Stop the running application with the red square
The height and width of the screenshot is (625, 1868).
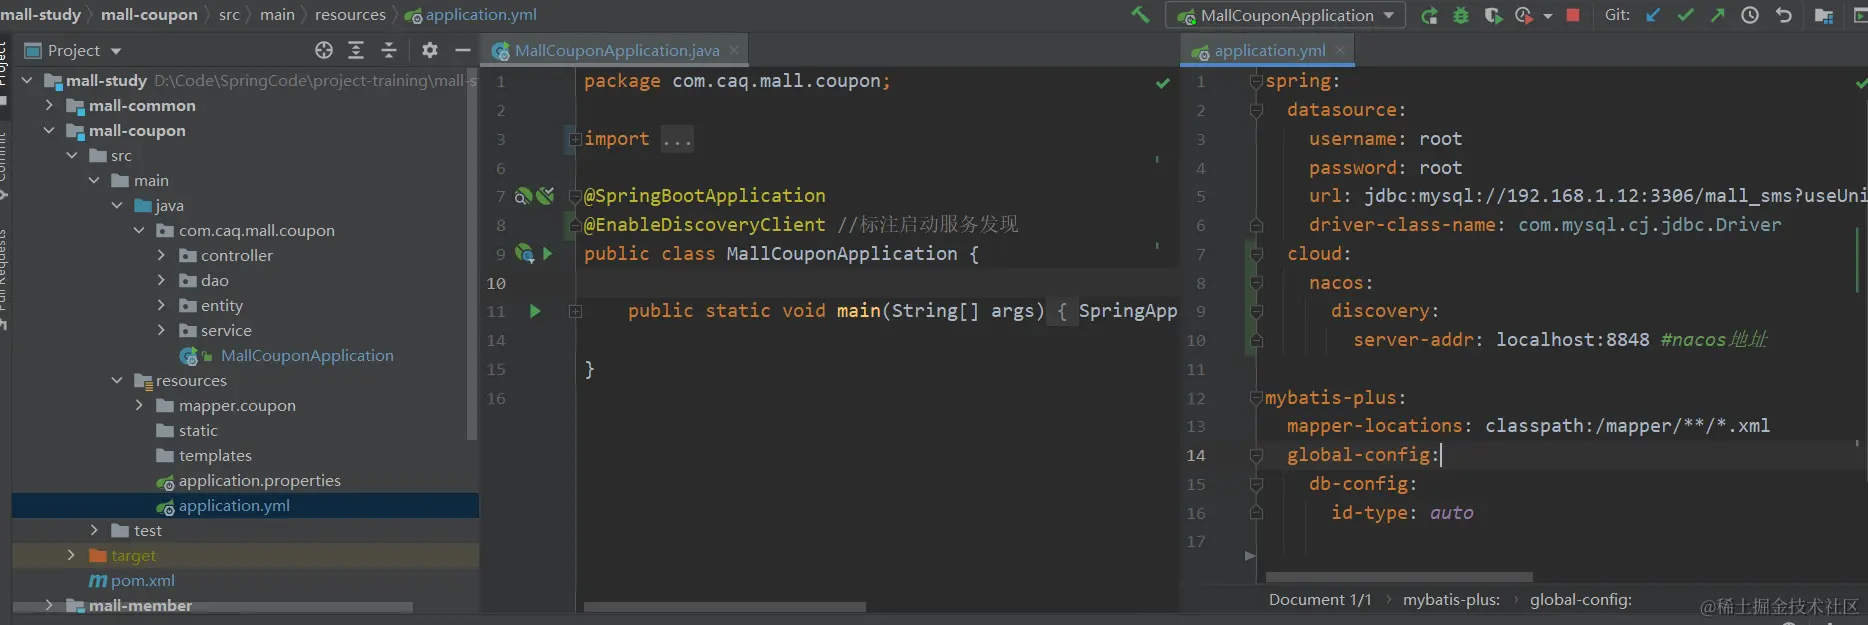(1573, 15)
